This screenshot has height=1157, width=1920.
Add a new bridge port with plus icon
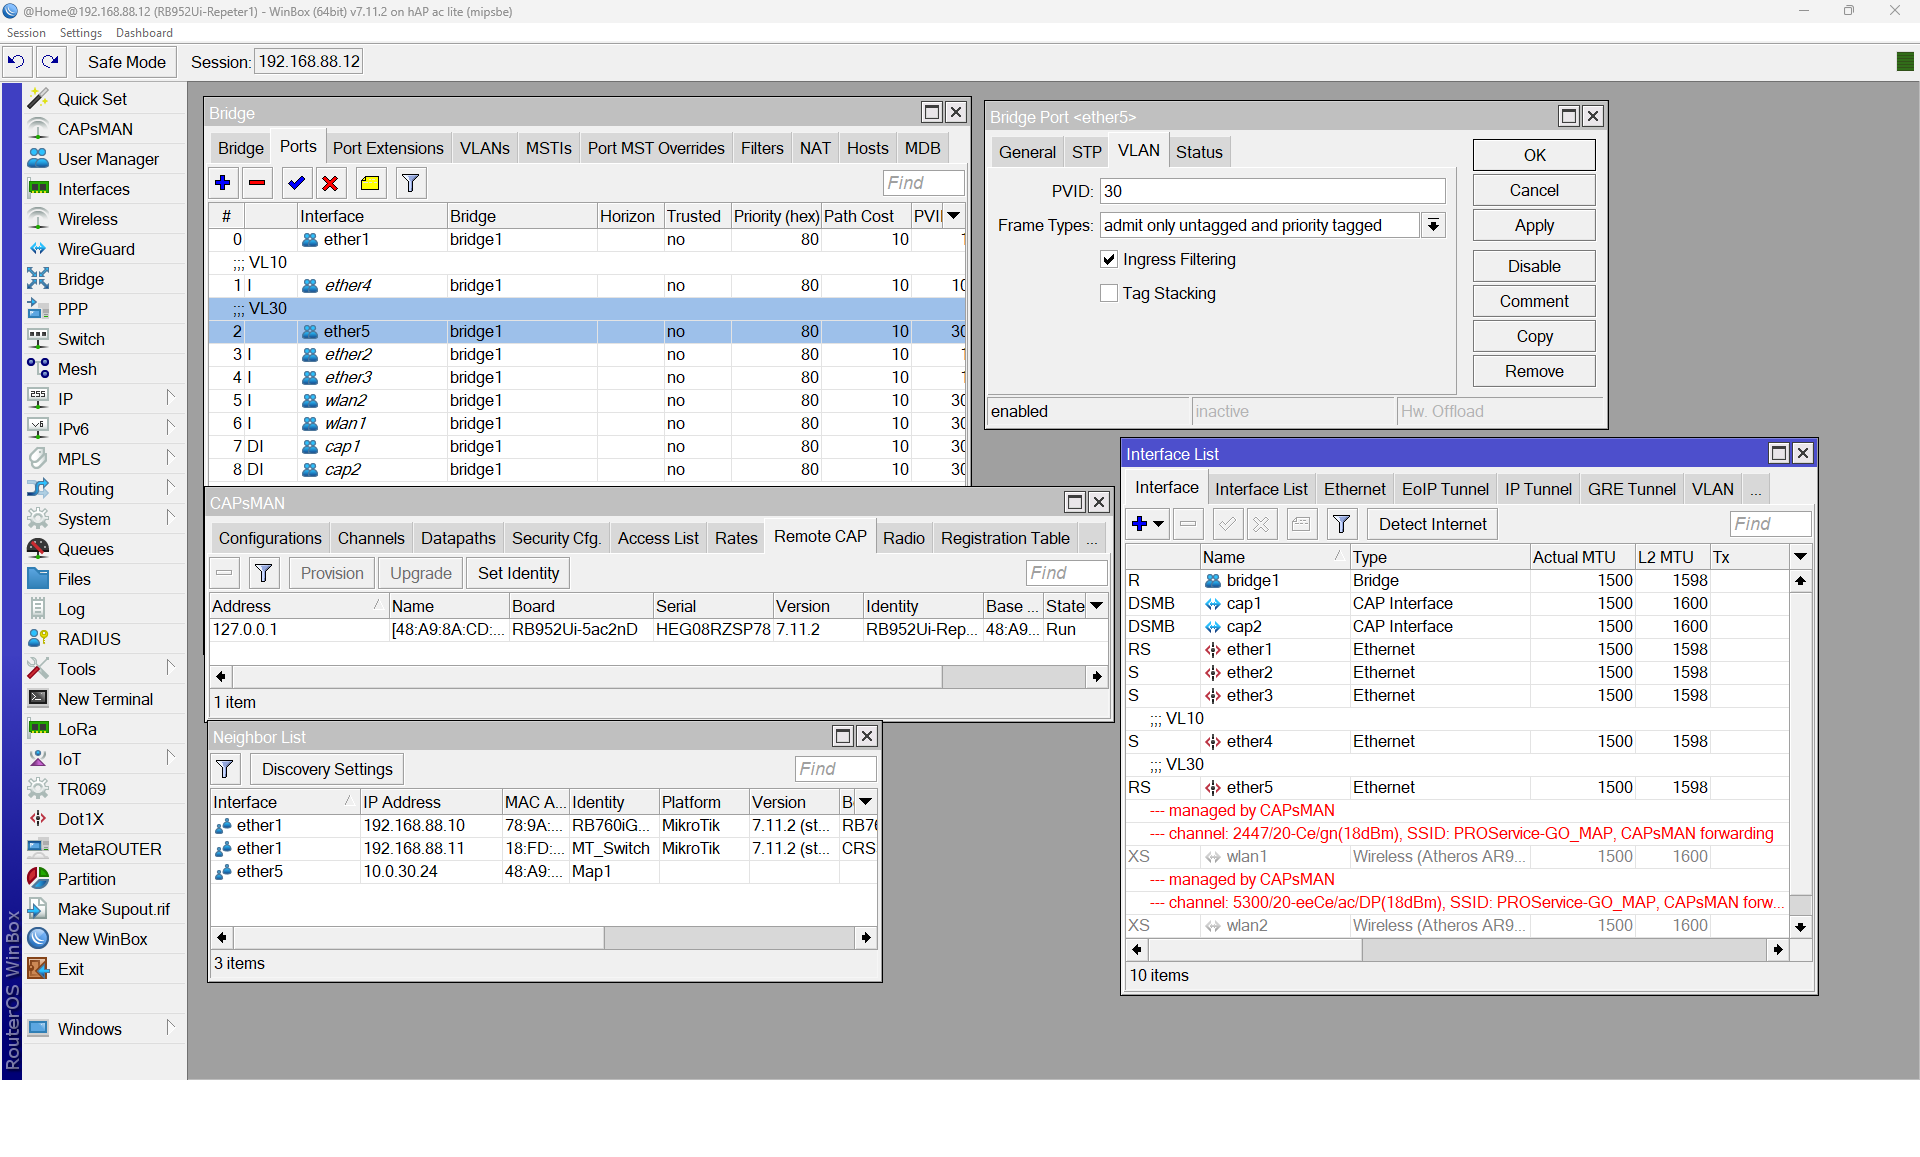[222, 183]
